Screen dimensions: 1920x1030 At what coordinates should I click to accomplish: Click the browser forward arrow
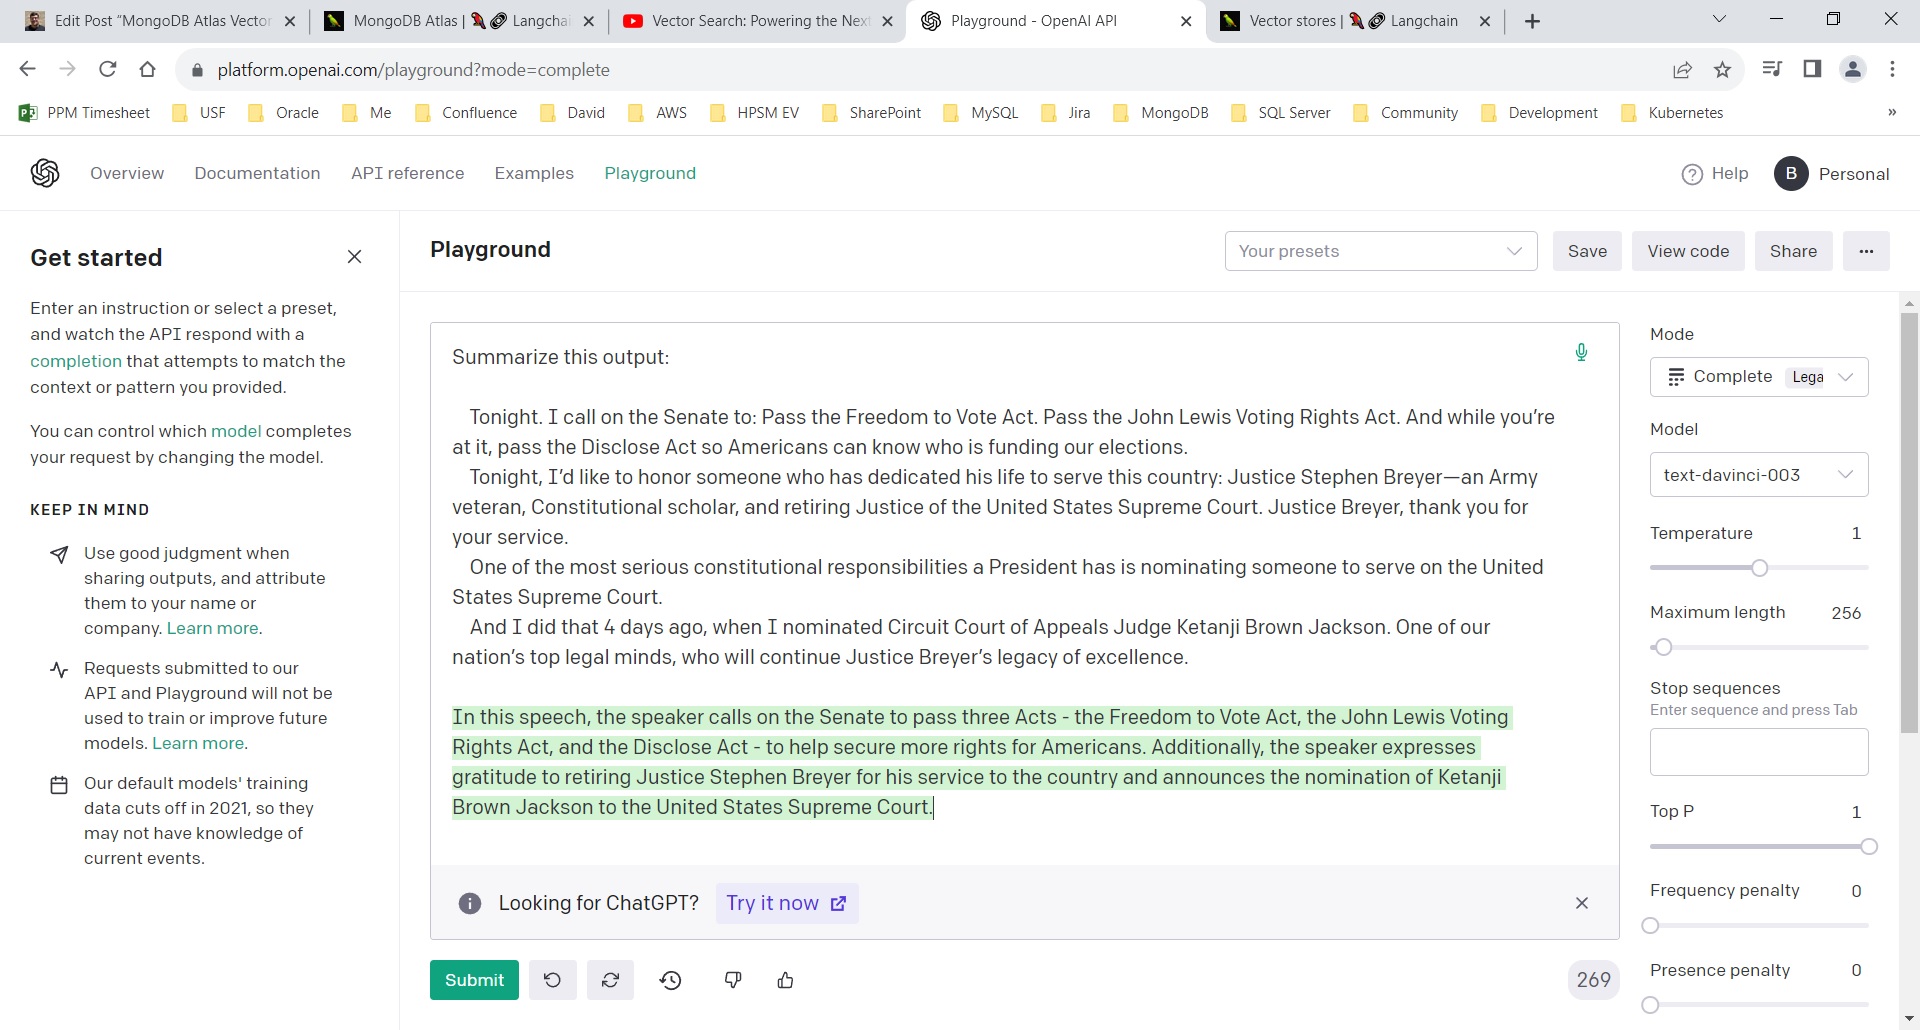pos(67,69)
